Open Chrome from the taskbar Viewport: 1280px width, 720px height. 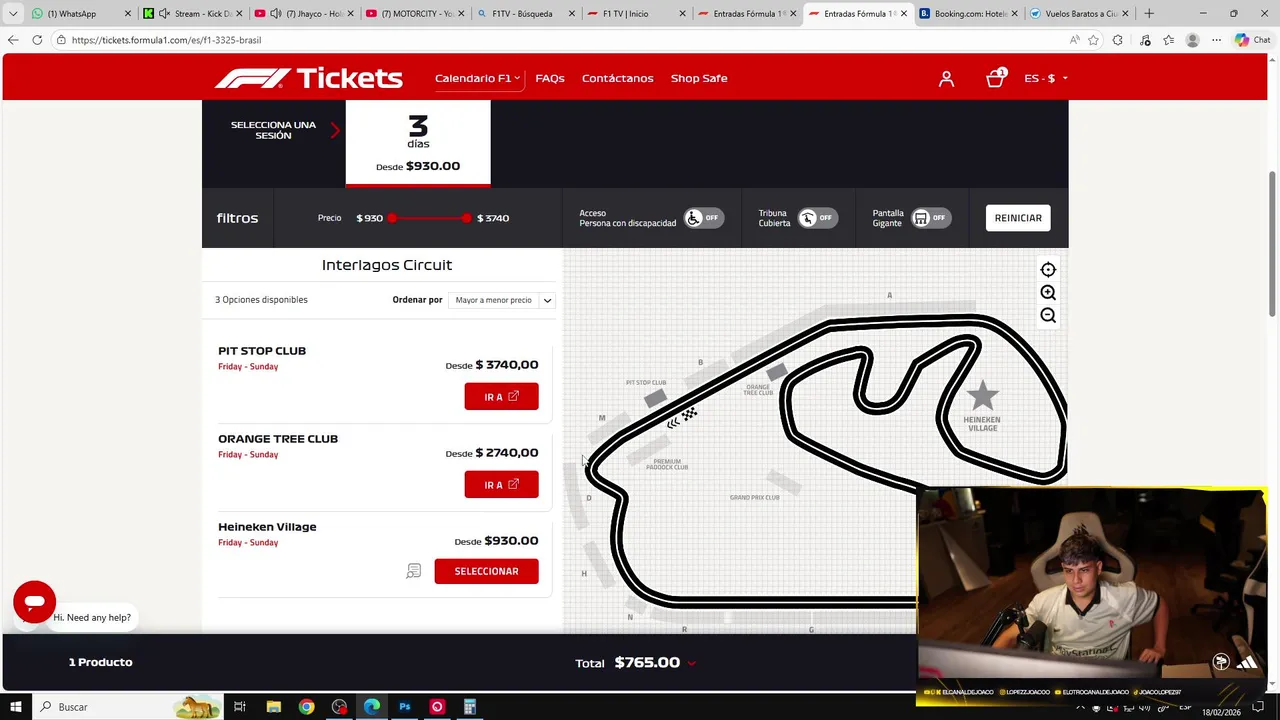click(x=306, y=707)
